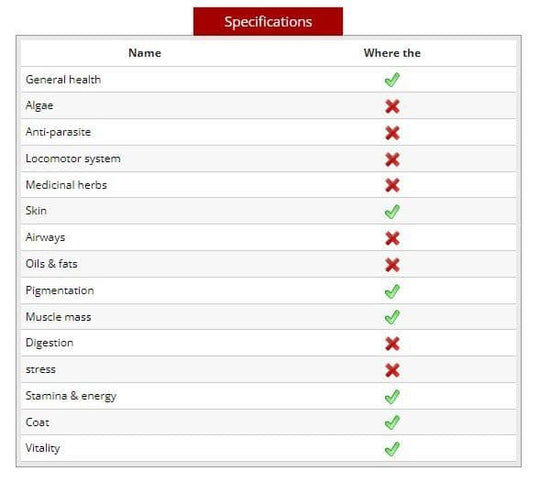Click the red cross beside Algae
The width and height of the screenshot is (540, 482).
click(x=392, y=106)
